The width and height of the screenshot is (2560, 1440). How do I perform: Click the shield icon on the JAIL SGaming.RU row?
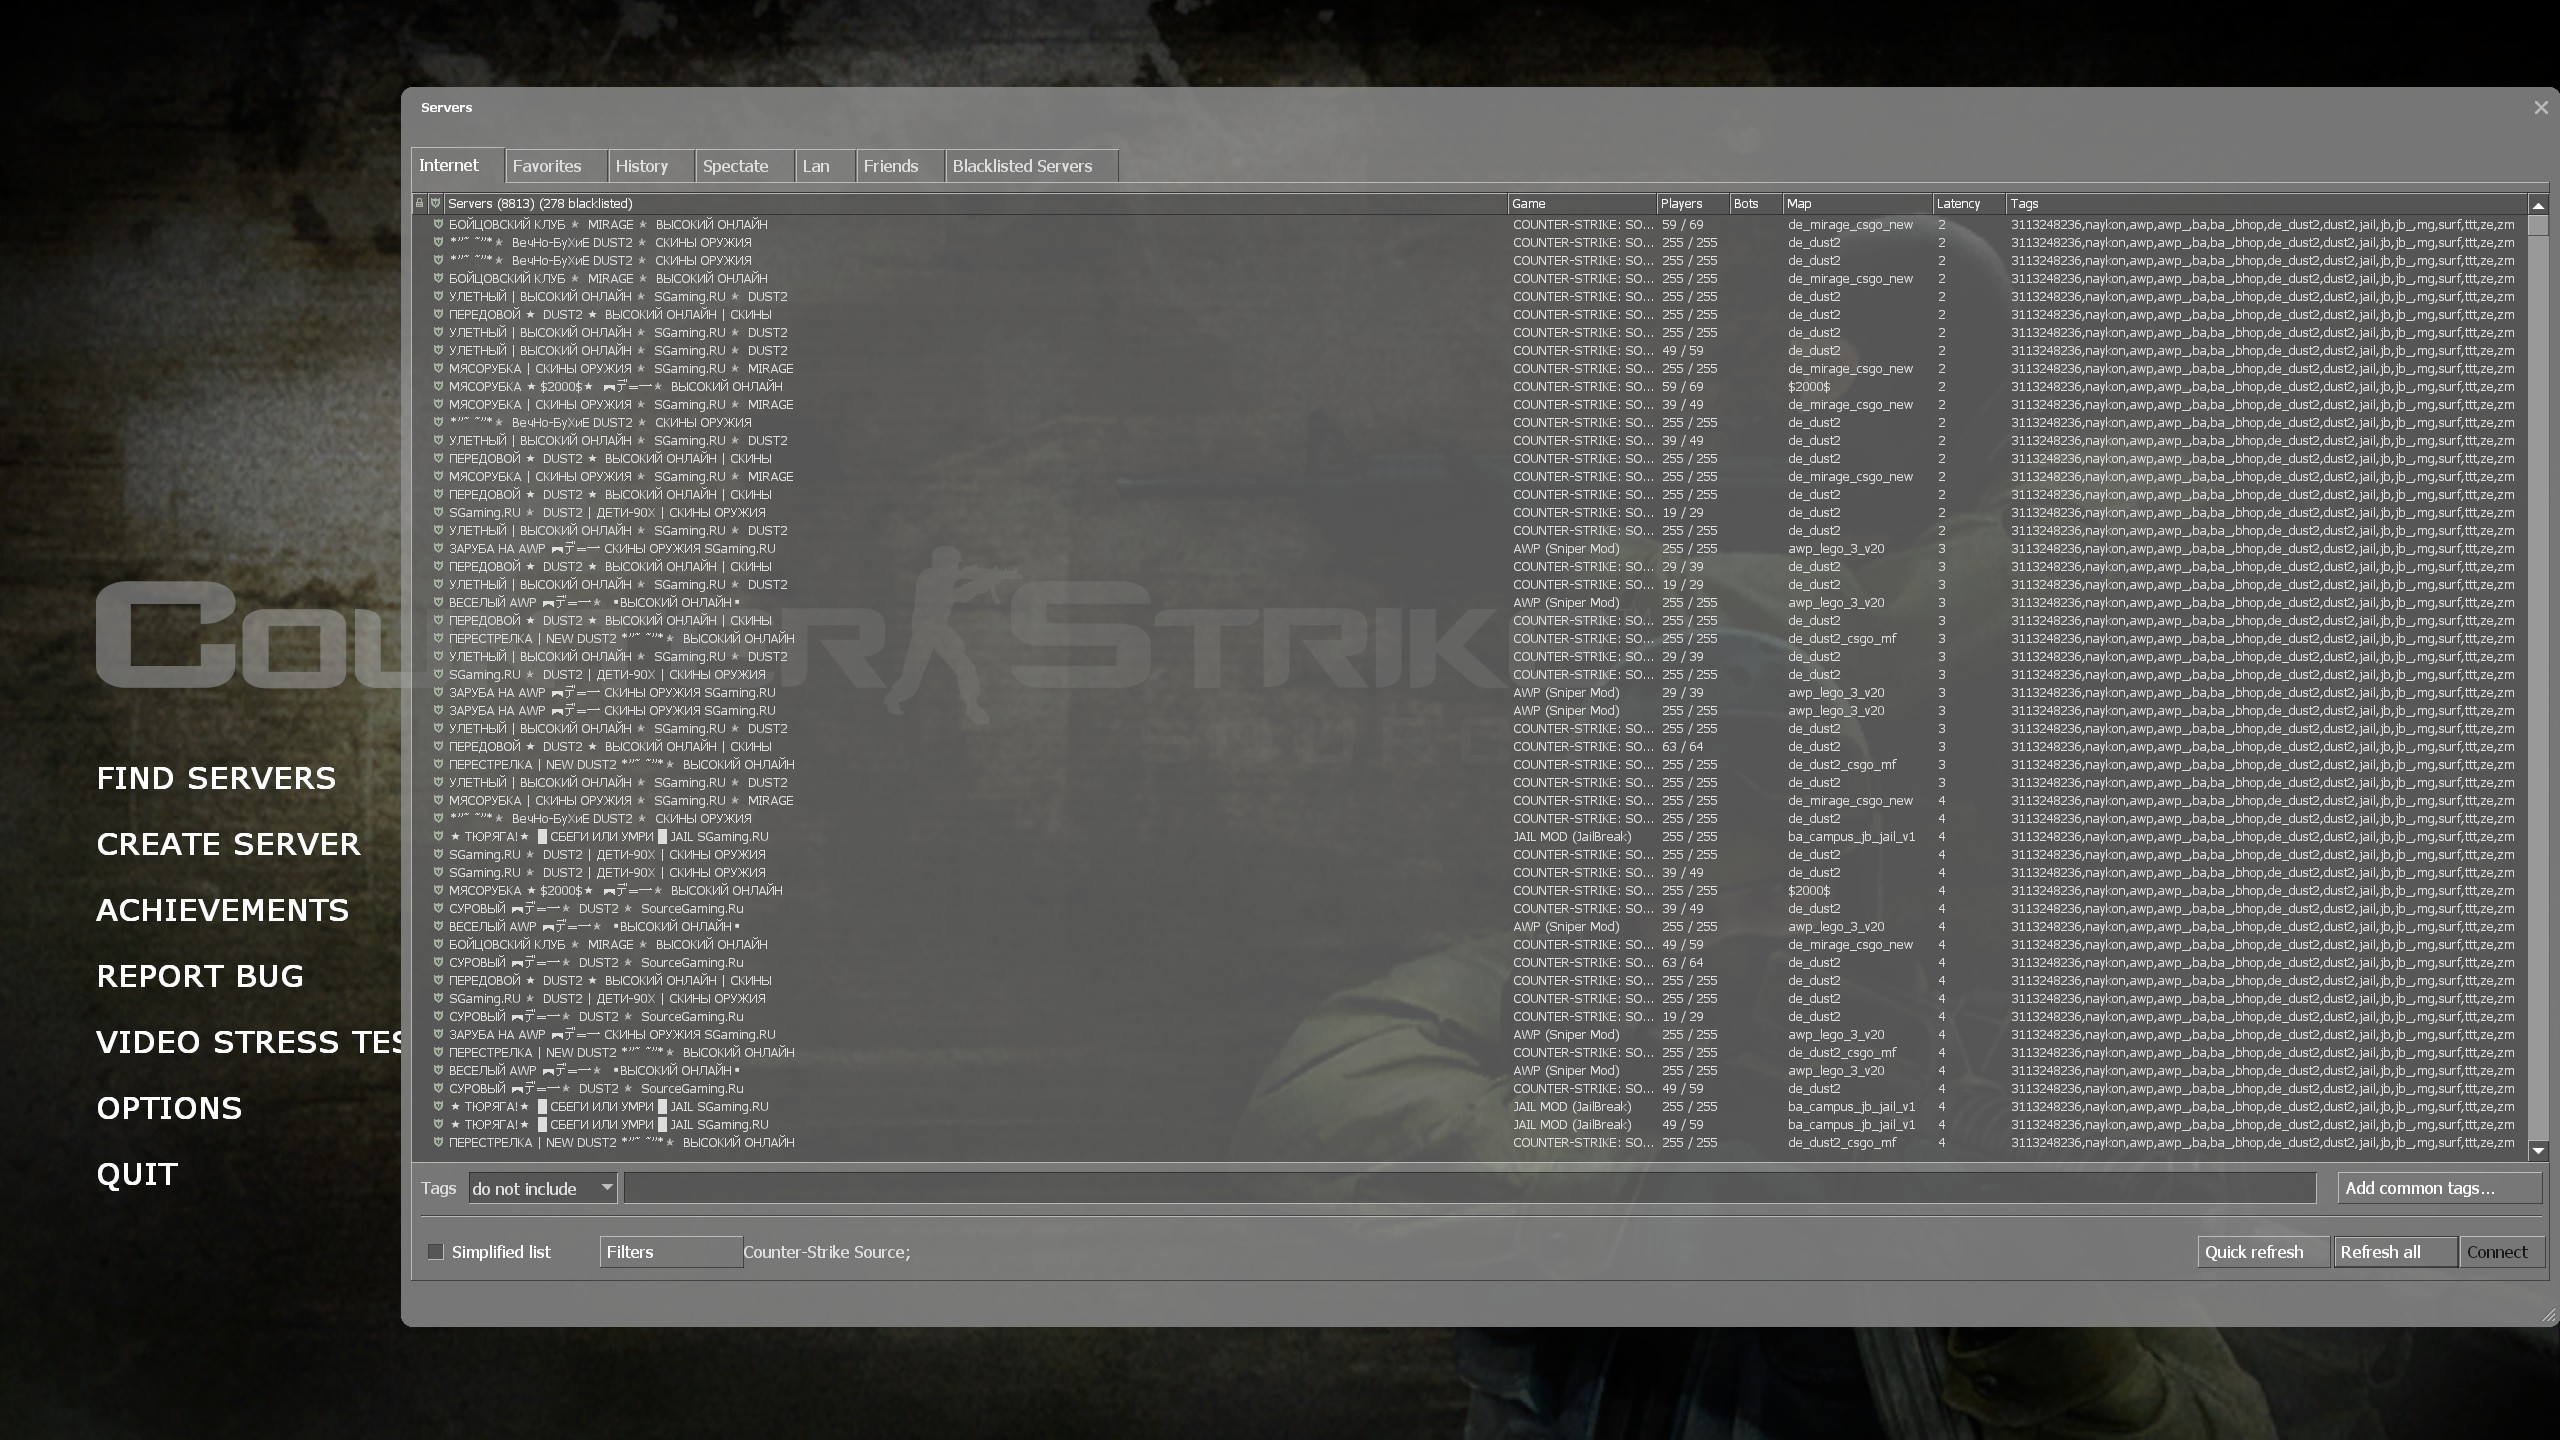tap(438, 837)
